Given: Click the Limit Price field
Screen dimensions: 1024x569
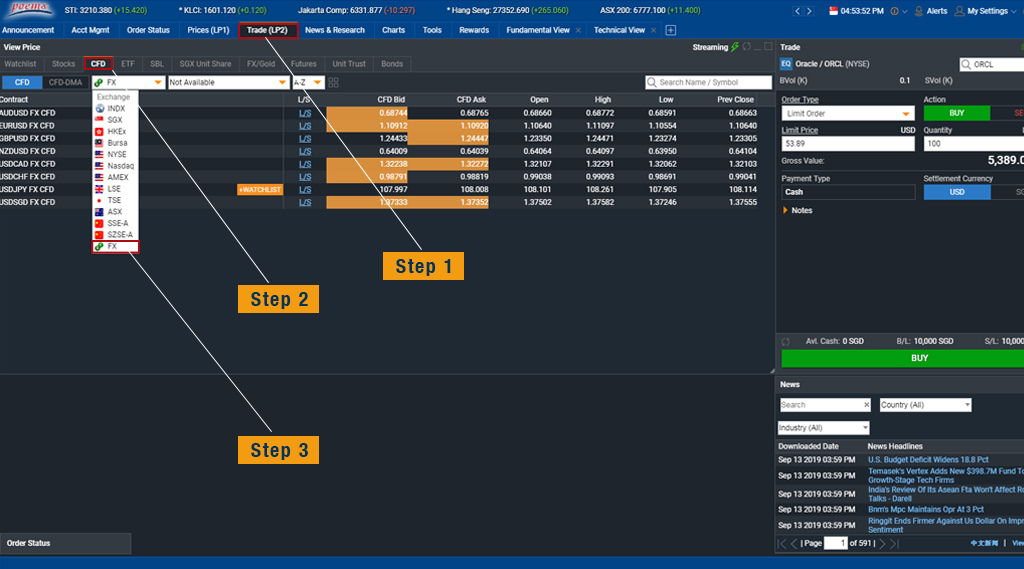Looking at the screenshot, I should 848,144.
